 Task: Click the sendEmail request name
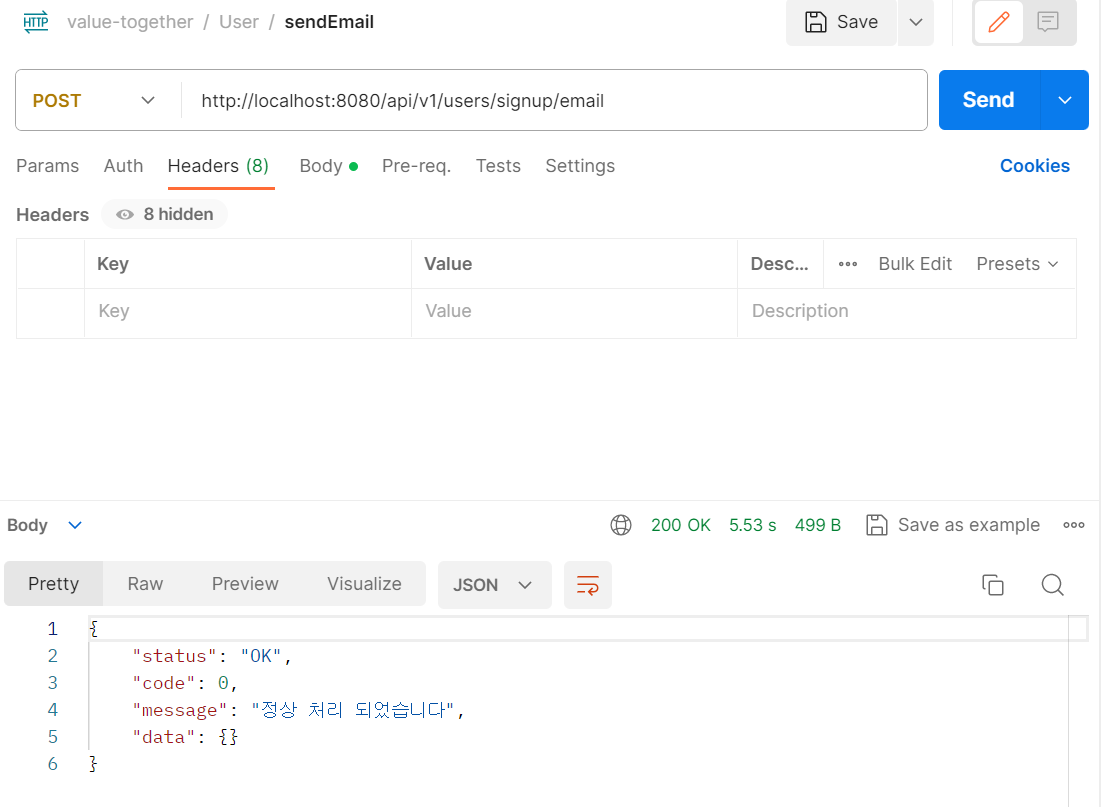(x=329, y=22)
